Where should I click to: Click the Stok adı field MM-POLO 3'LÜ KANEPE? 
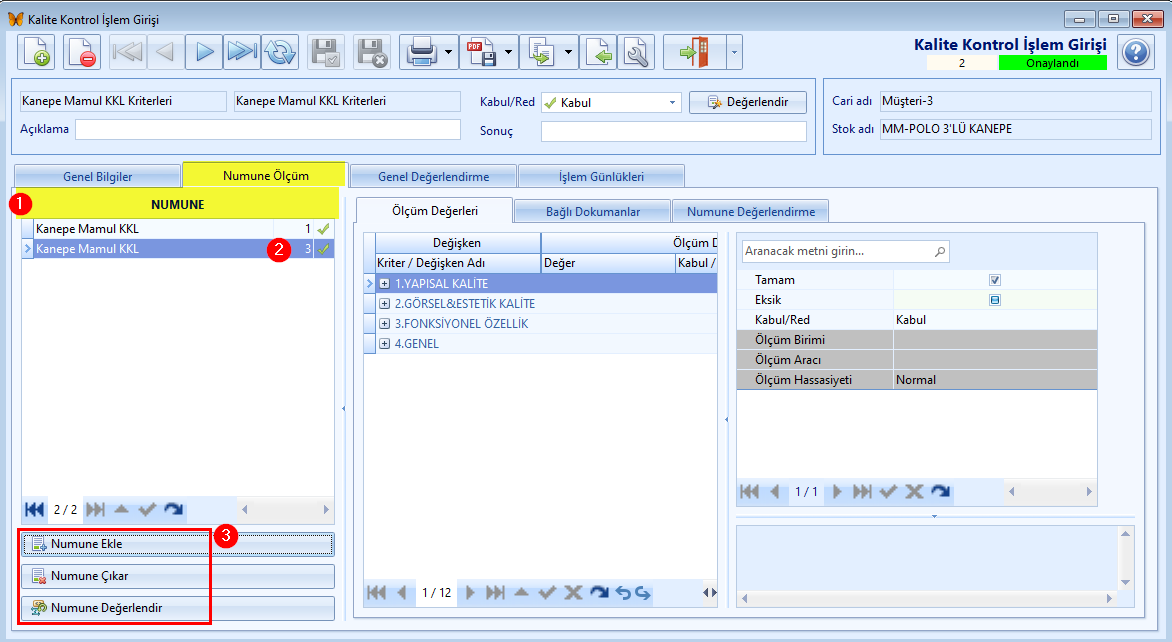tap(1015, 129)
